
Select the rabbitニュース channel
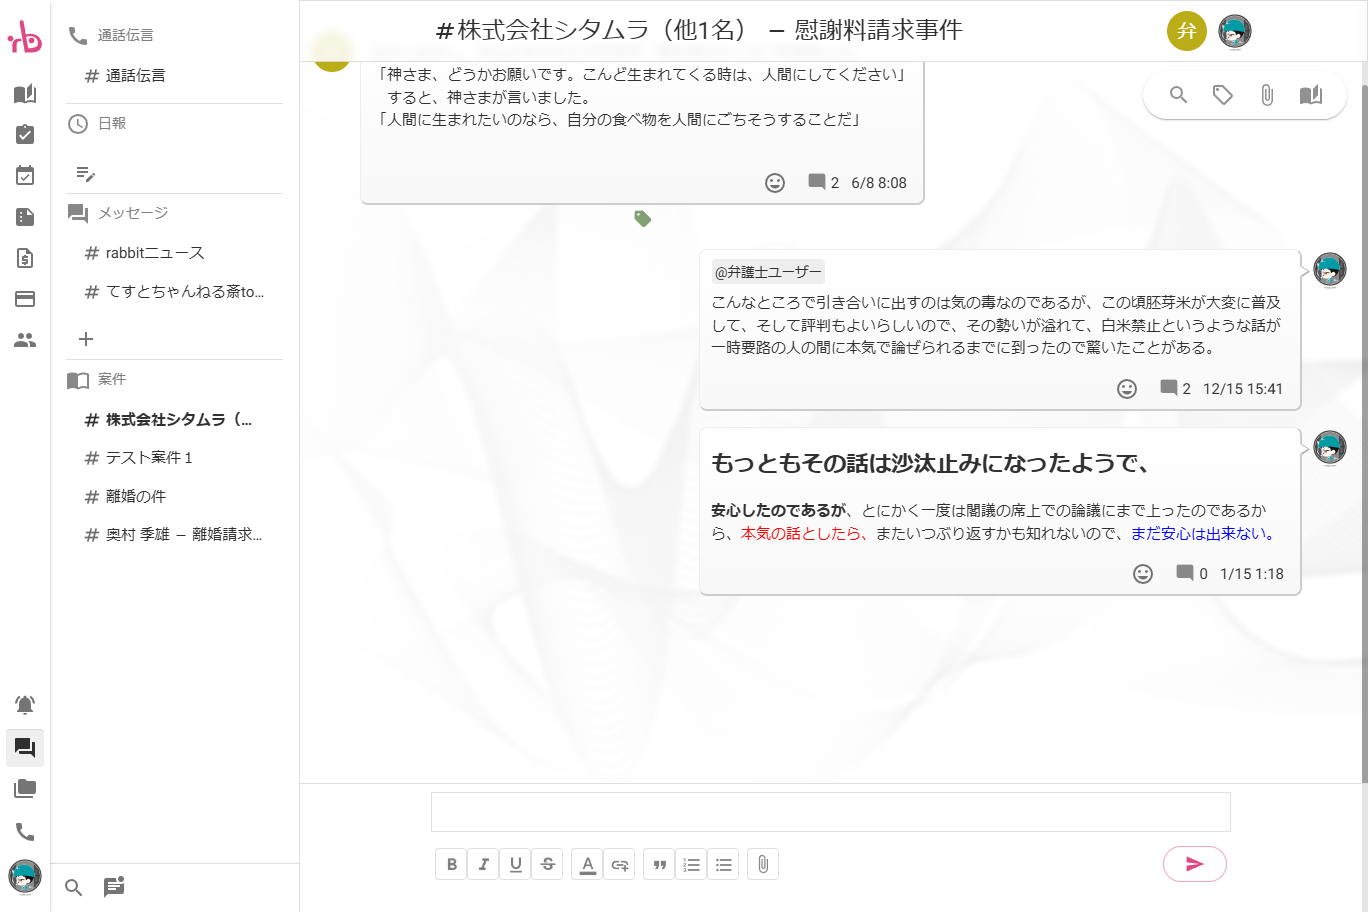(x=154, y=253)
